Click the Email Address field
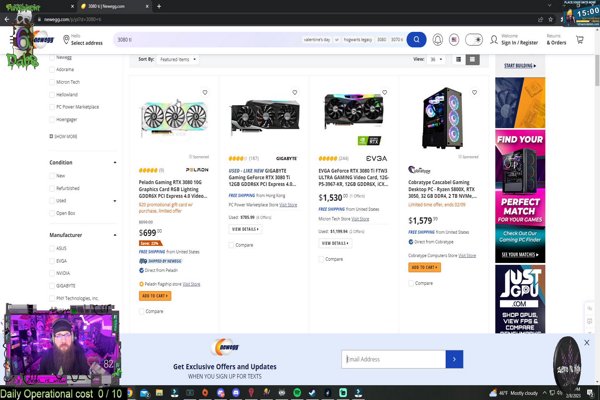 pos(394,359)
